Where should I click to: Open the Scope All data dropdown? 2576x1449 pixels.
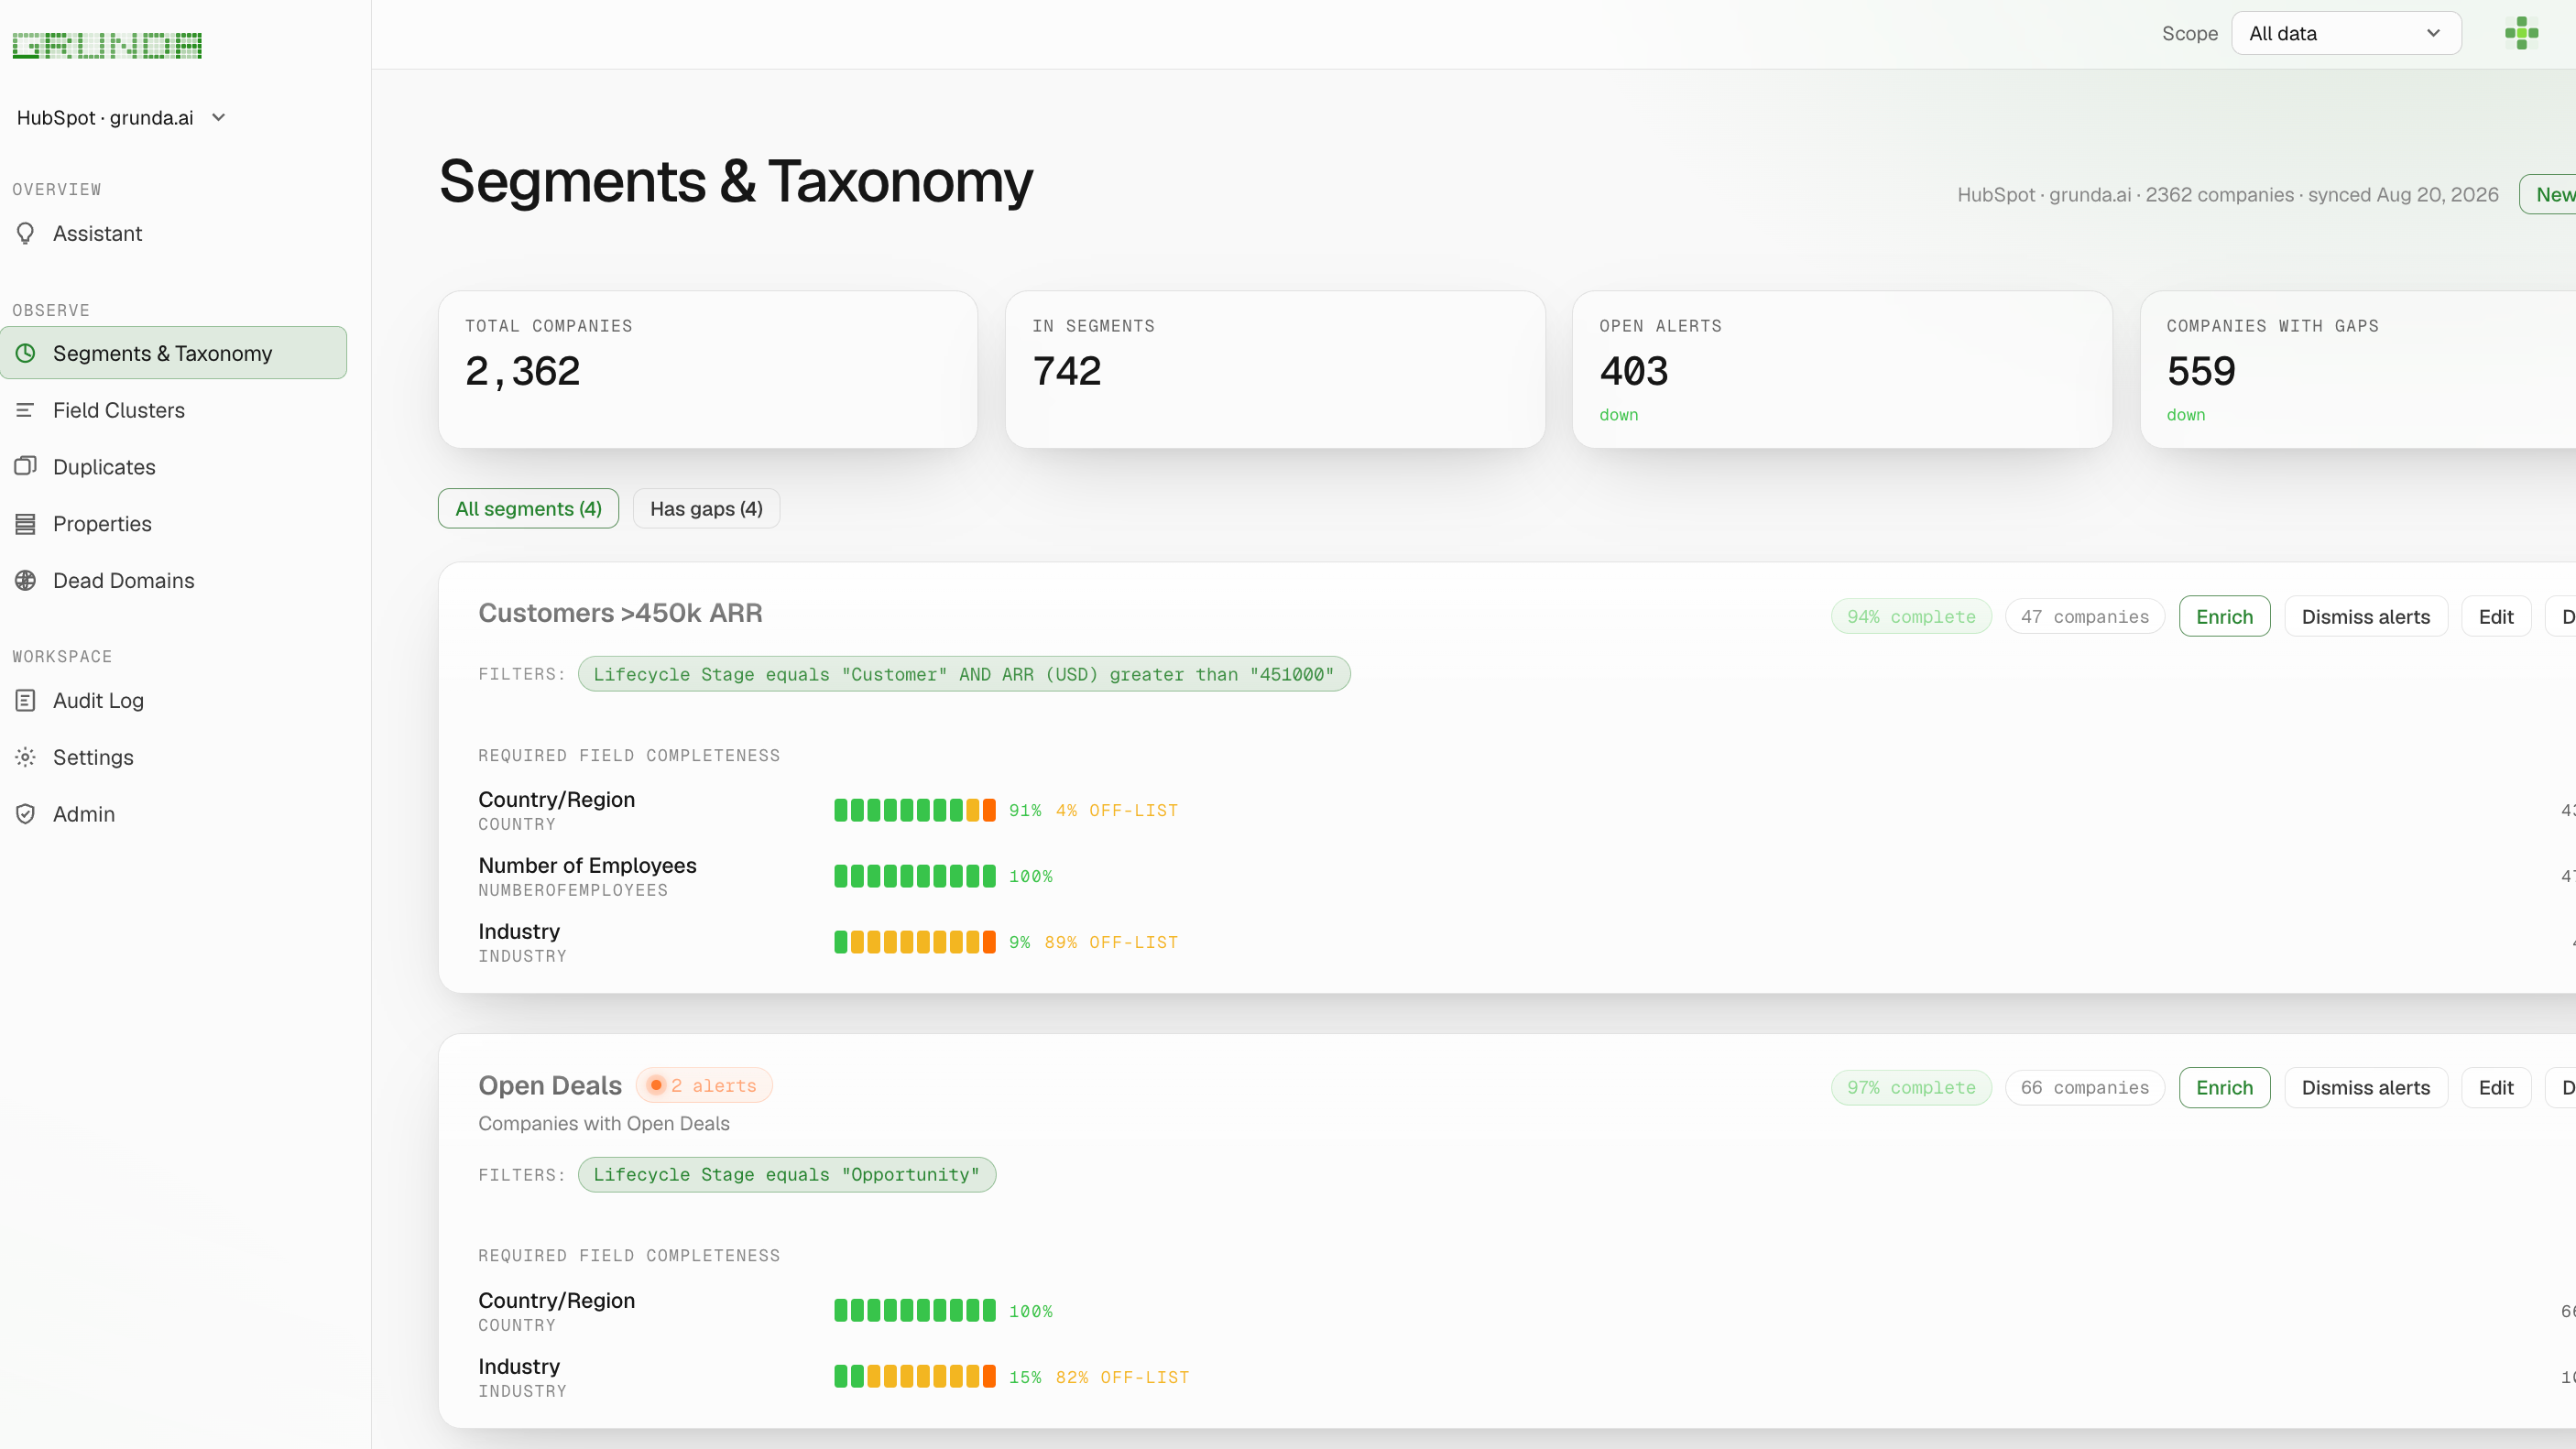pyautogui.click(x=2346, y=33)
